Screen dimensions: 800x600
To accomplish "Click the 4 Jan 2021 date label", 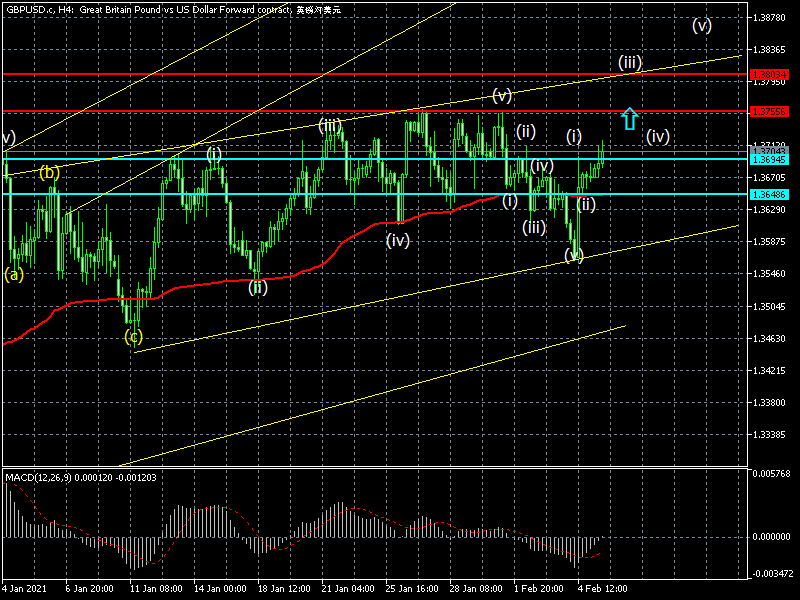I will coord(24,588).
